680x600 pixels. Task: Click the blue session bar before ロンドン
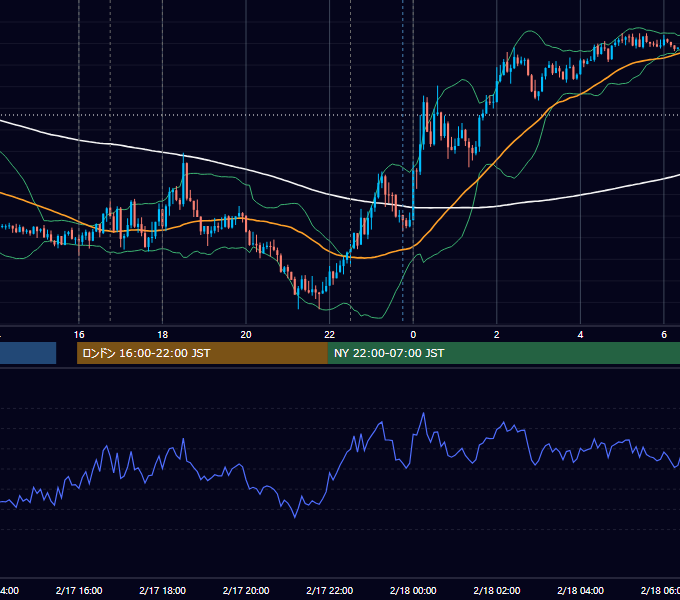pos(28,353)
